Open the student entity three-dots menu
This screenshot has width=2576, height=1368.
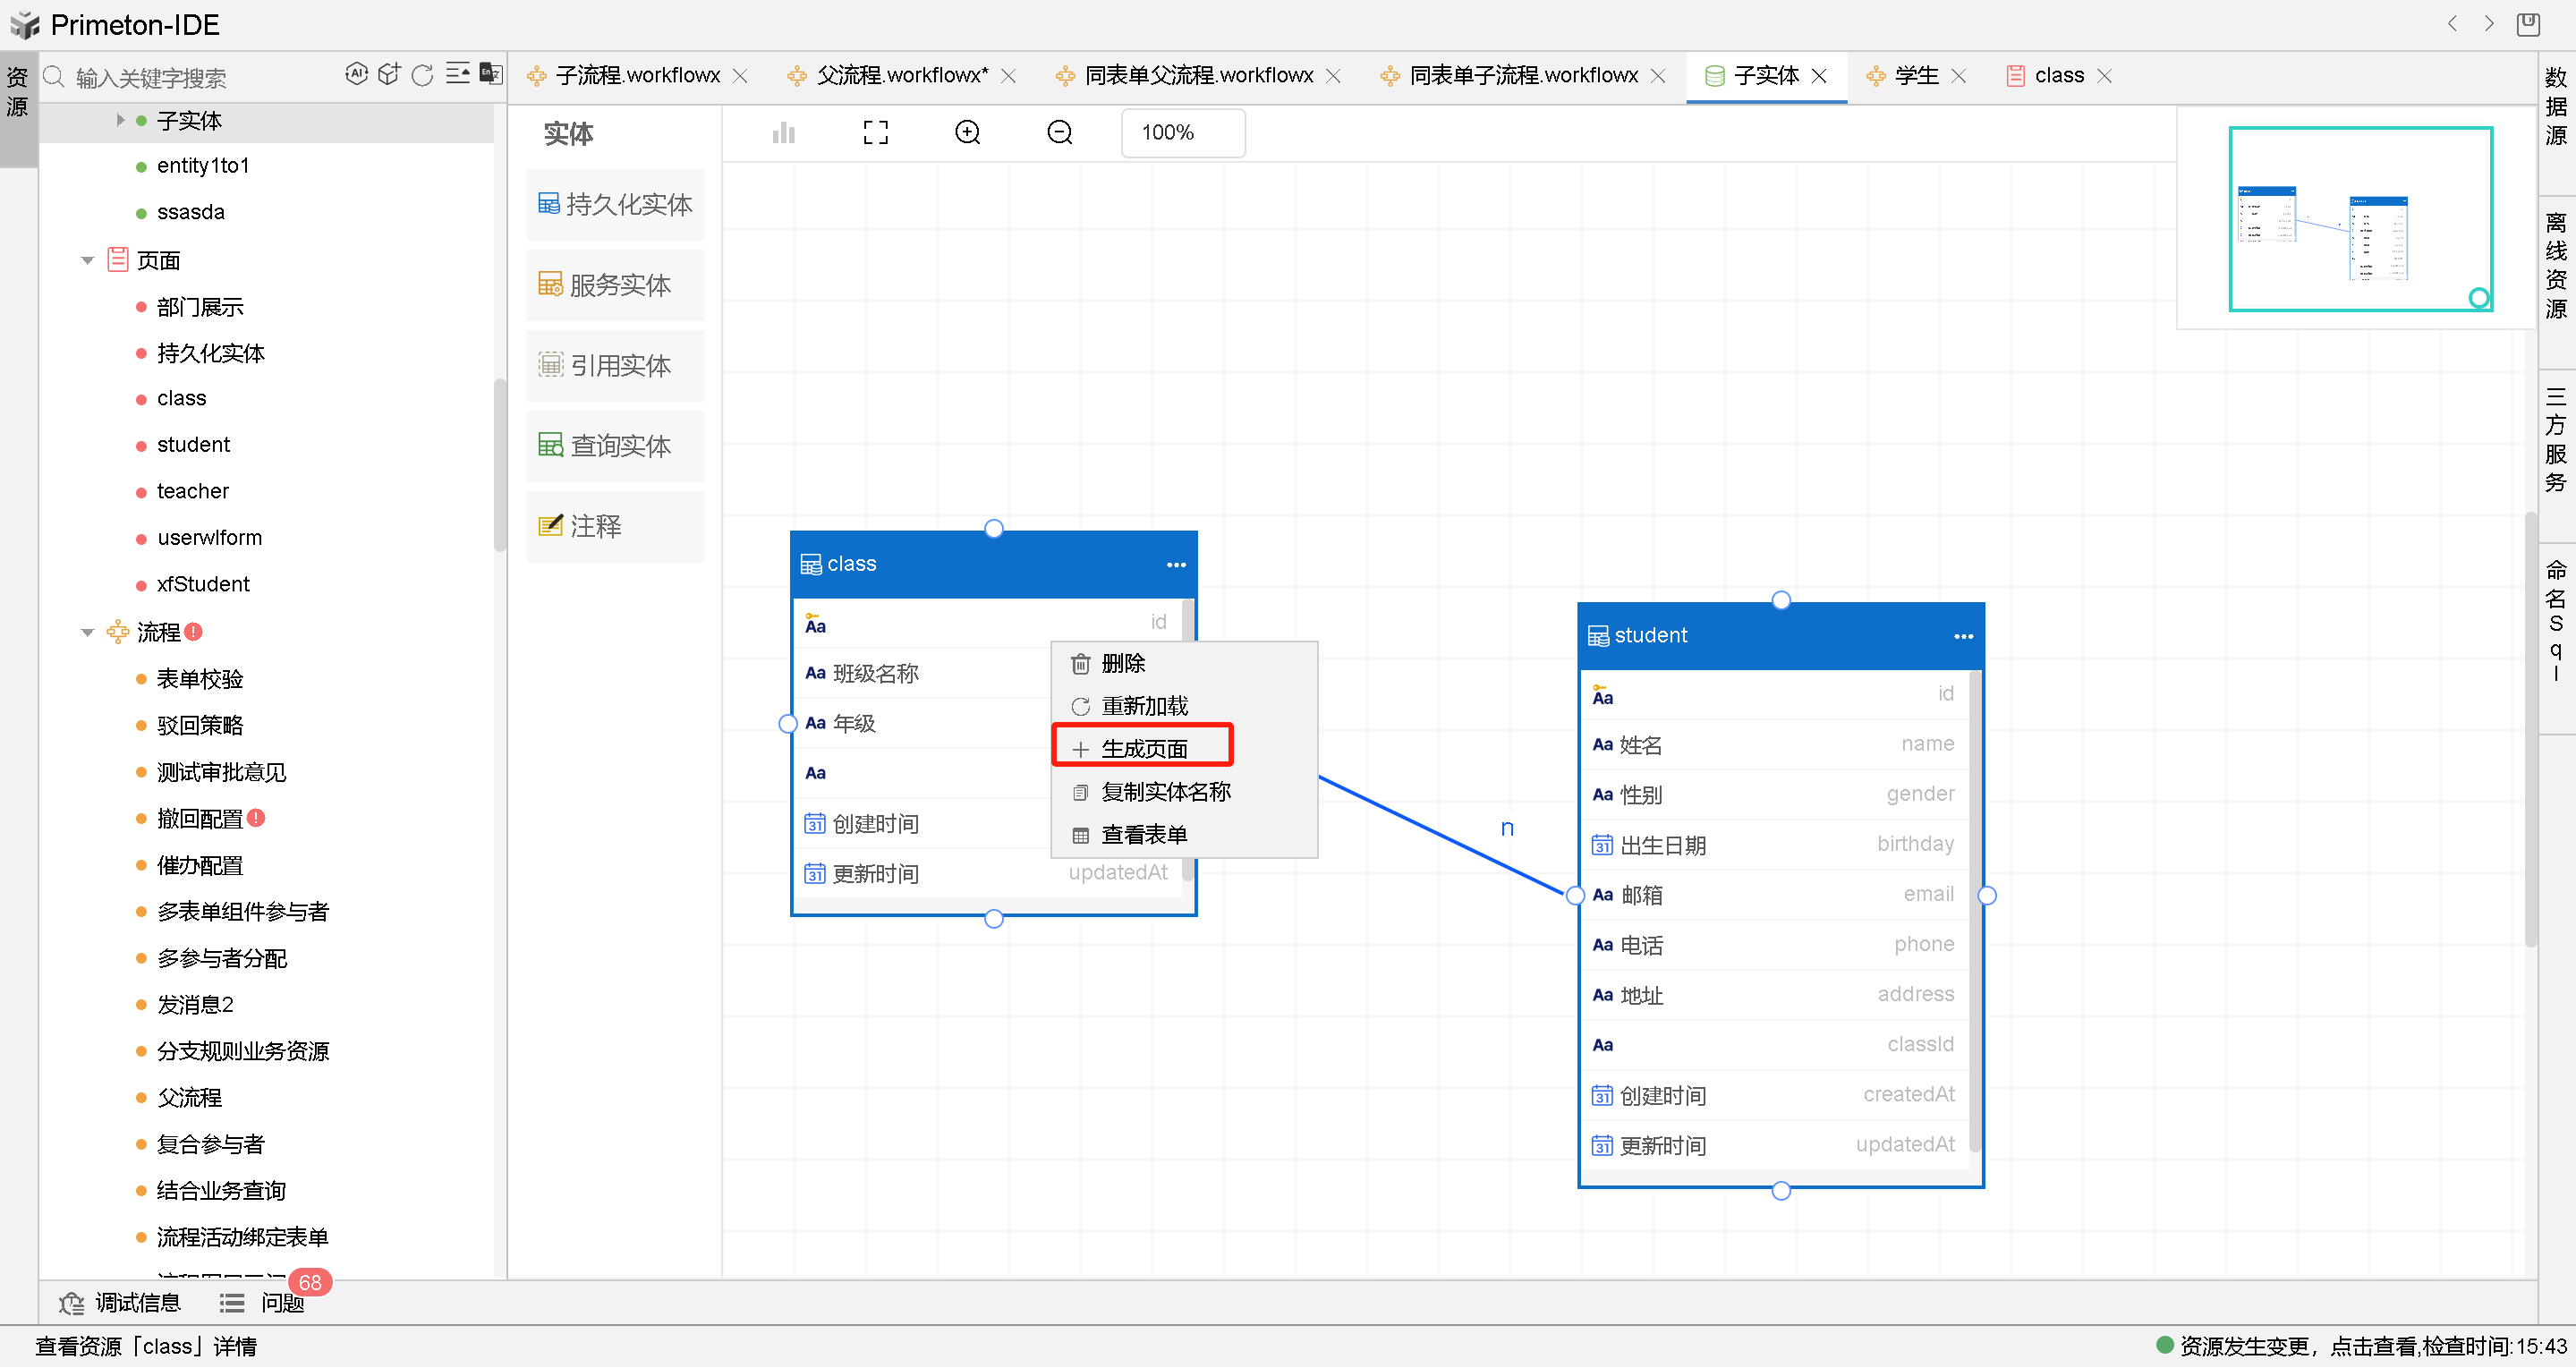[1963, 637]
